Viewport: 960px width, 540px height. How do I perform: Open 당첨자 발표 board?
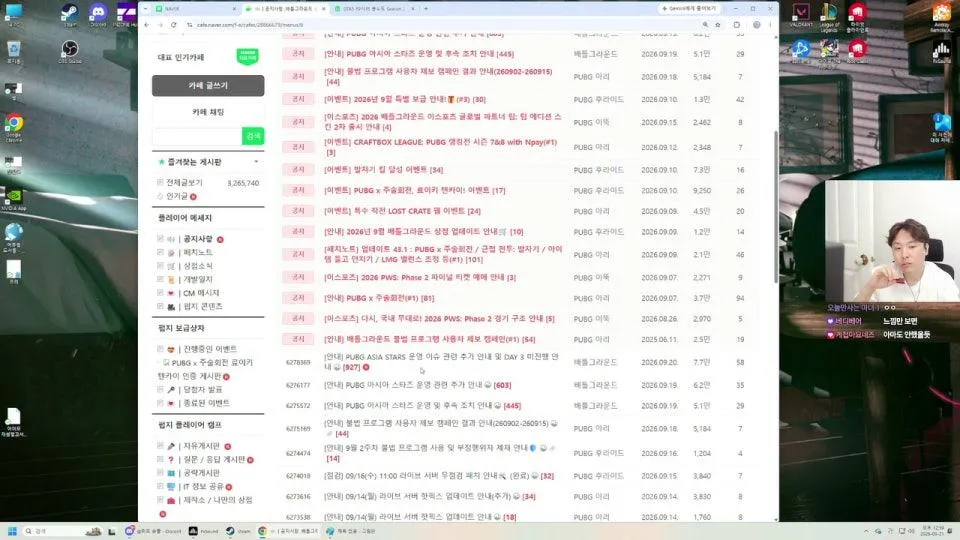(x=203, y=389)
